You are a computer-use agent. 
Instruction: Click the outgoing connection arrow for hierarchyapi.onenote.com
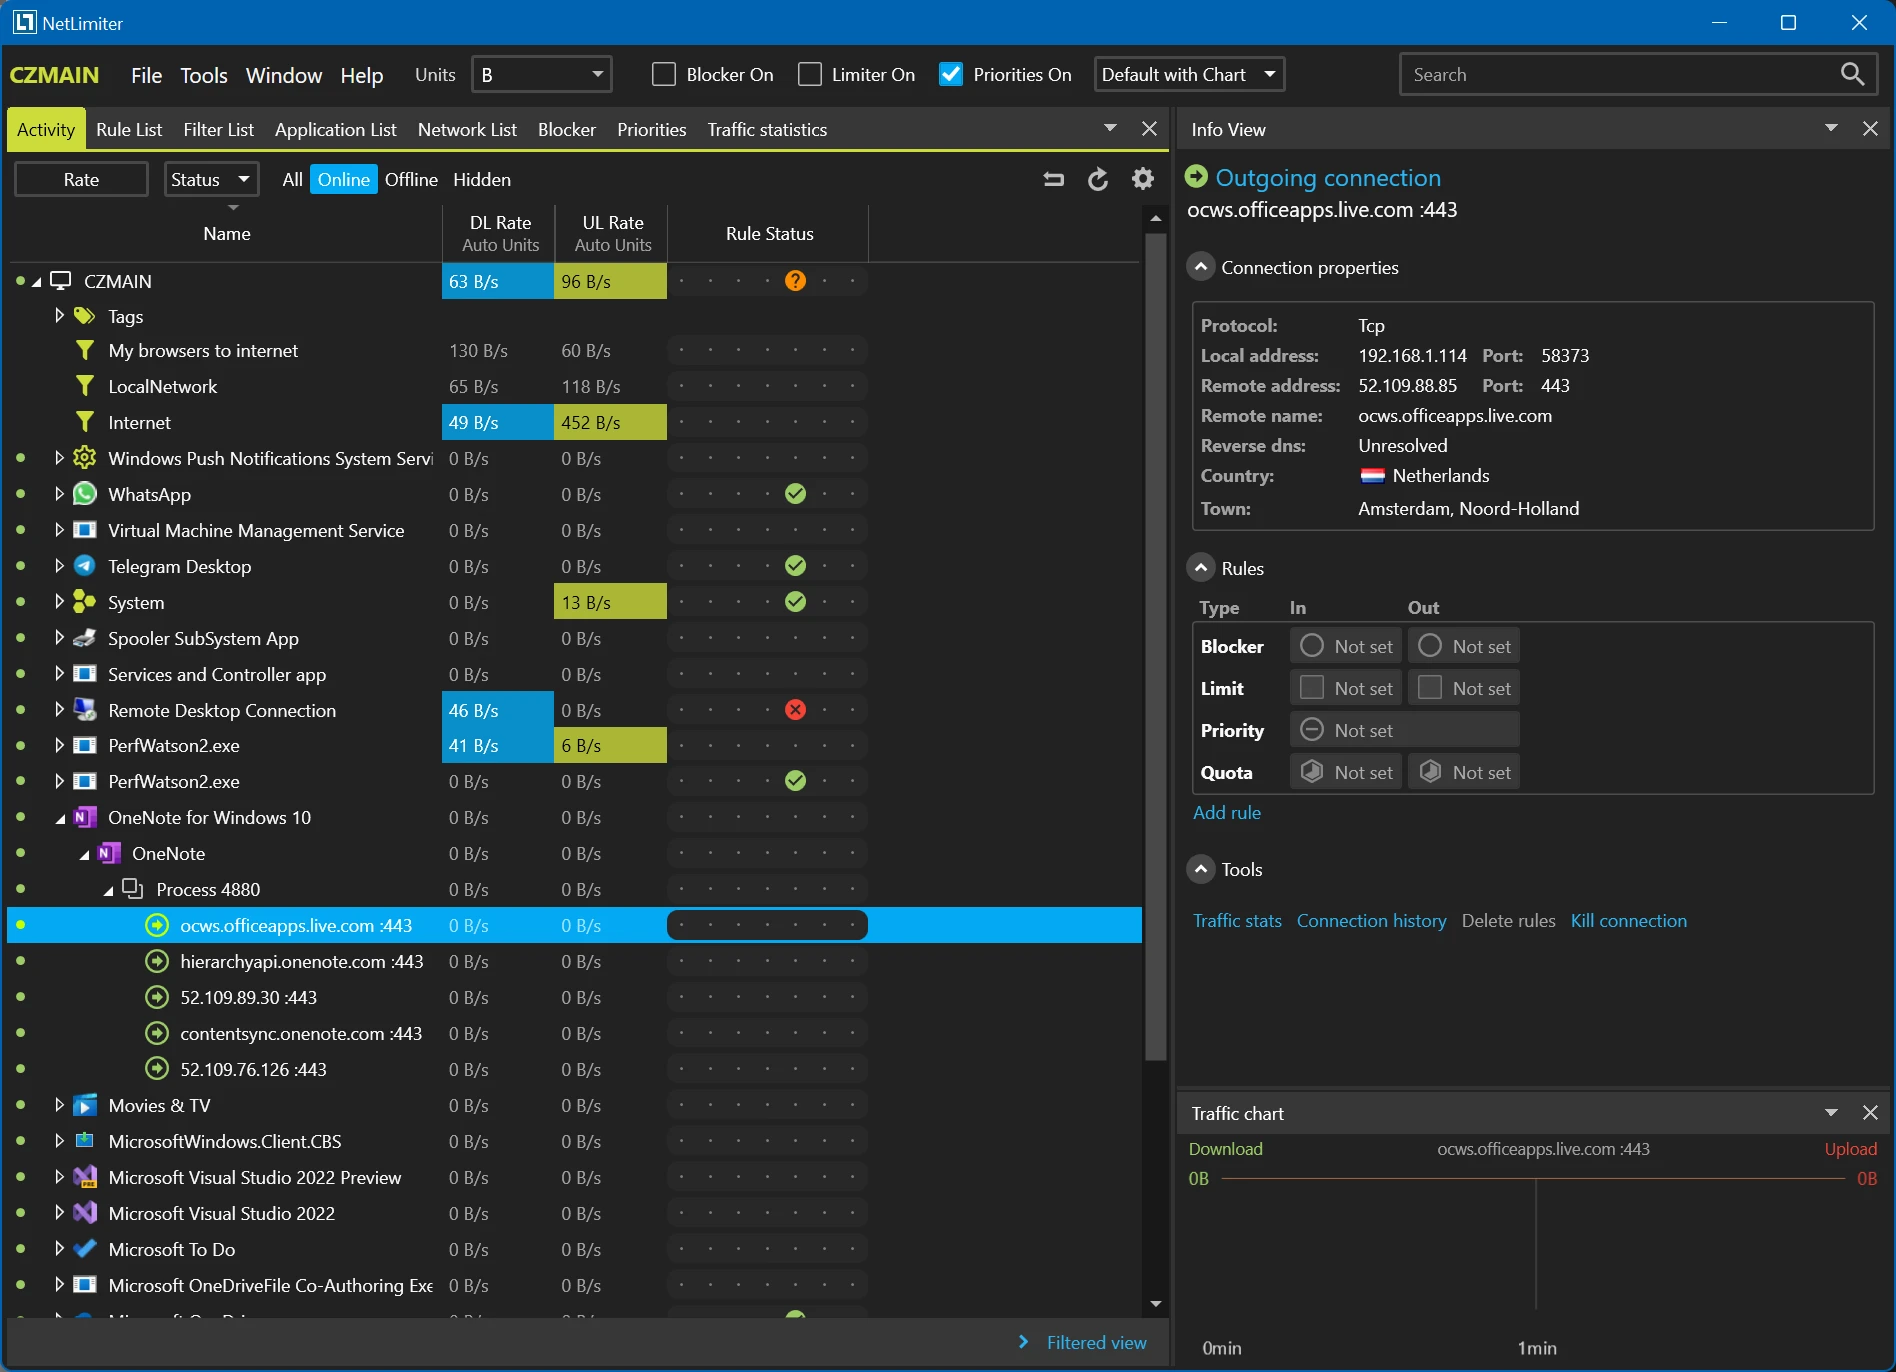pos(157,961)
